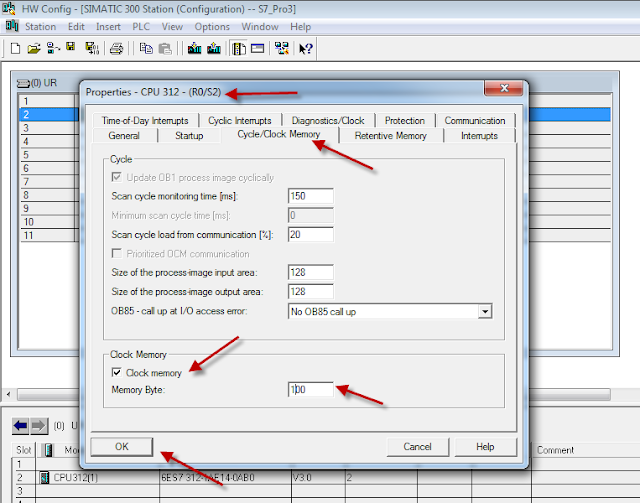
Task: Click the Prioritized OCM communication checkbox
Action: 116,253
